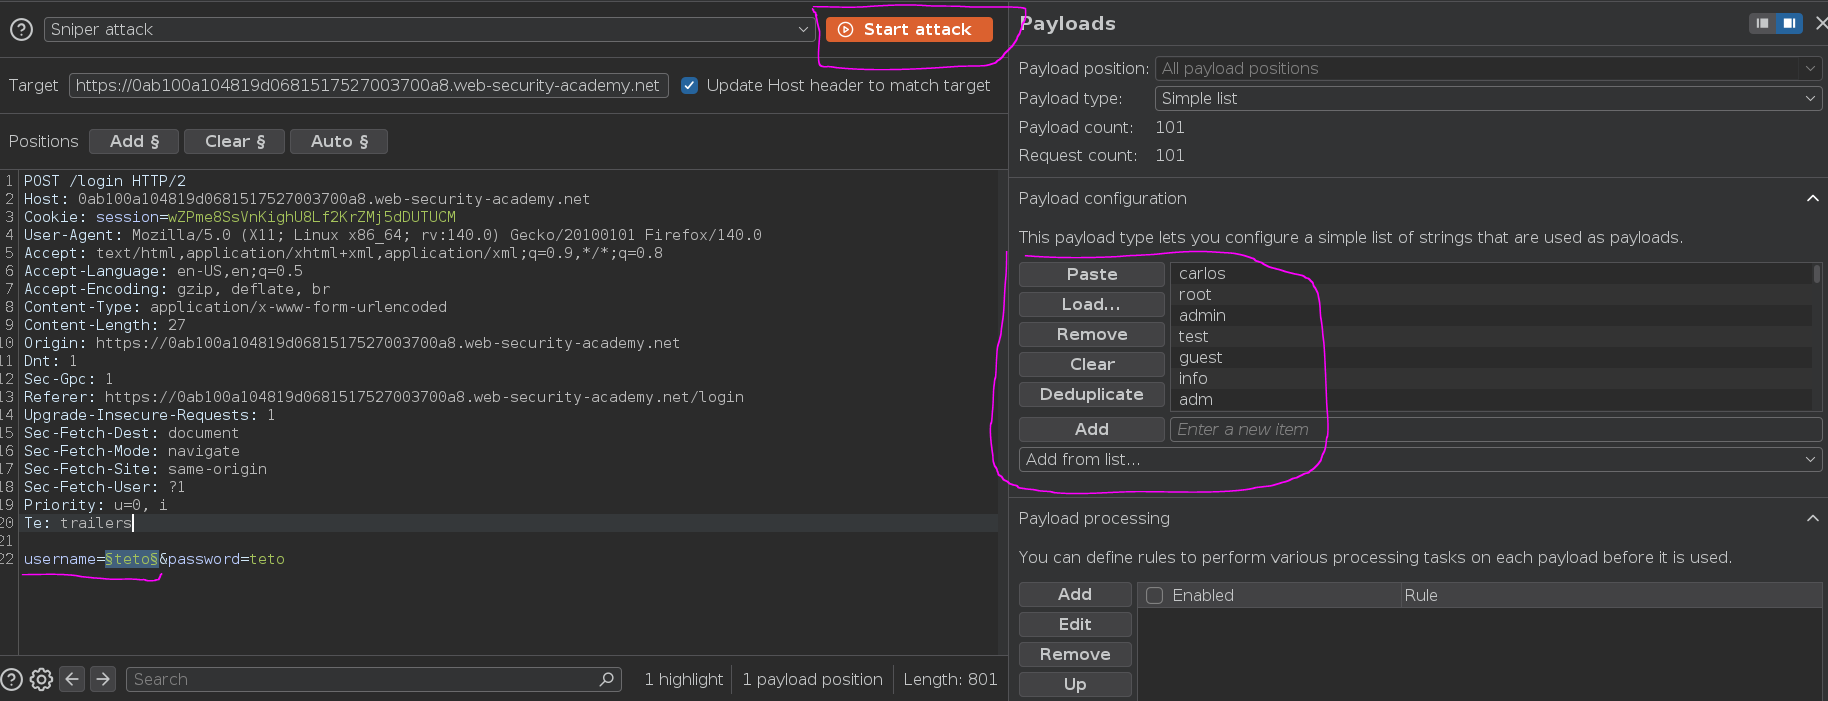Select the admin payload entry

point(1491,315)
